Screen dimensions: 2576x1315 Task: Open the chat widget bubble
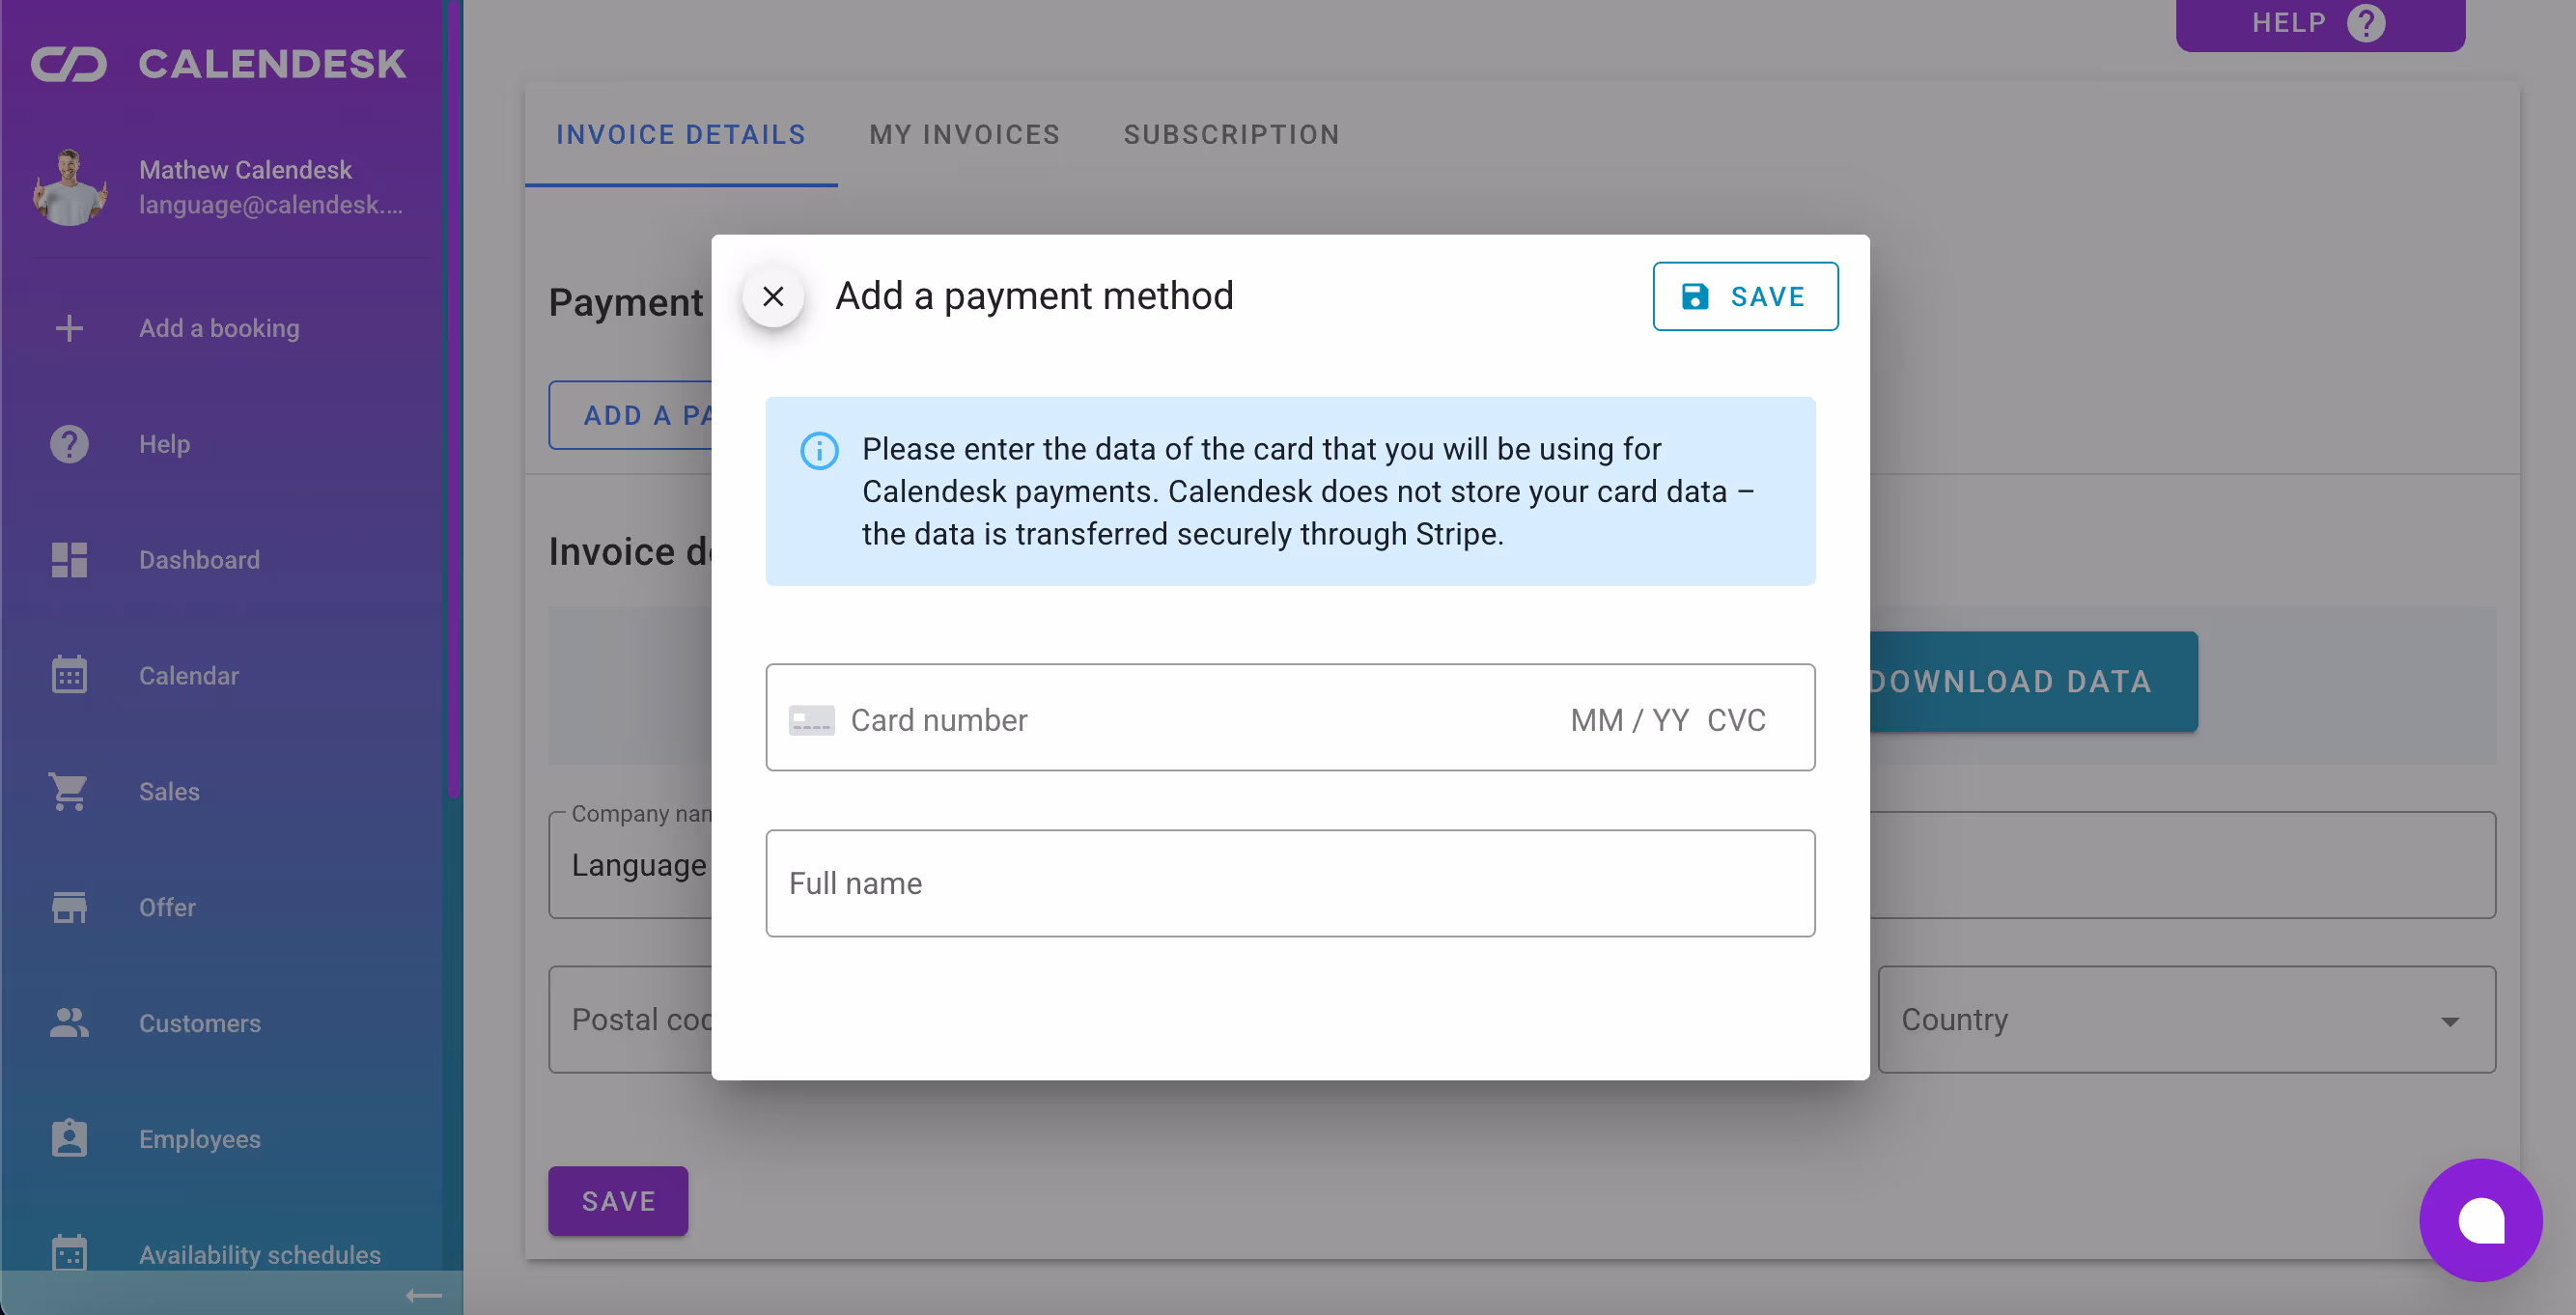pyautogui.click(x=2479, y=1219)
